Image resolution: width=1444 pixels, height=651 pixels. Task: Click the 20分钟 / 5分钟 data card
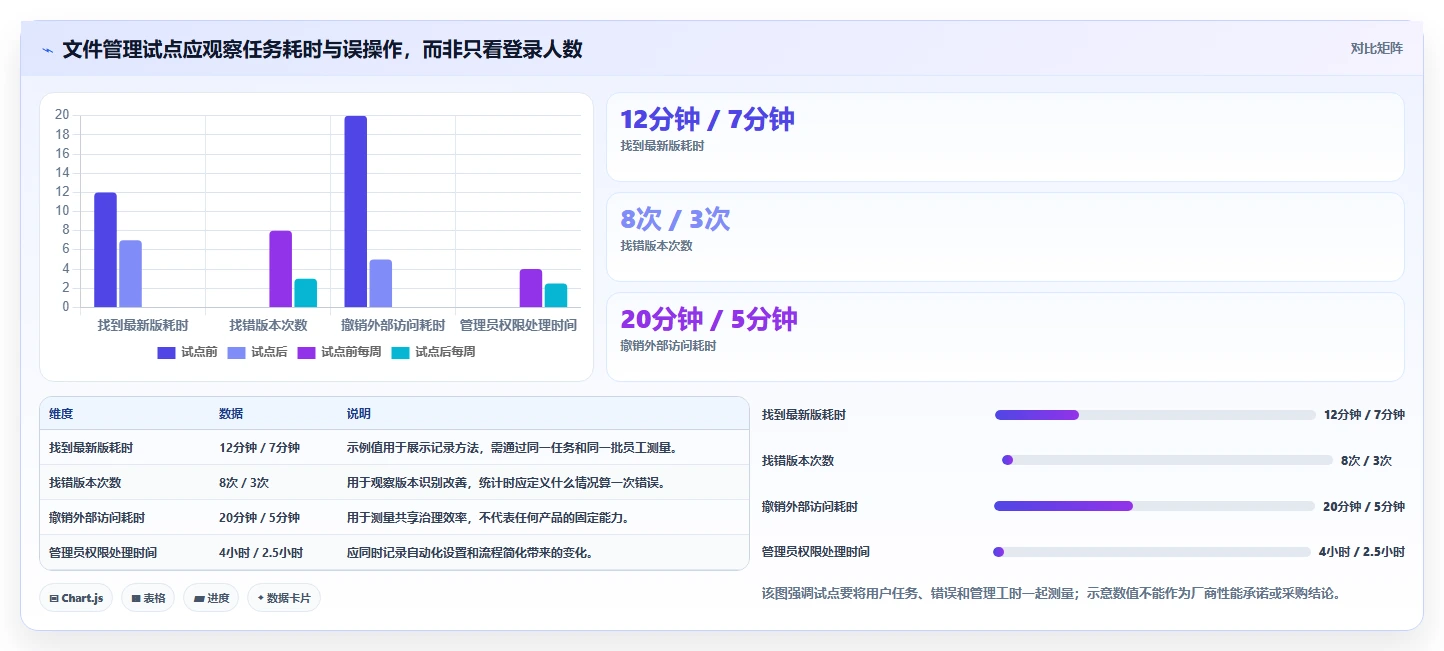1005,337
